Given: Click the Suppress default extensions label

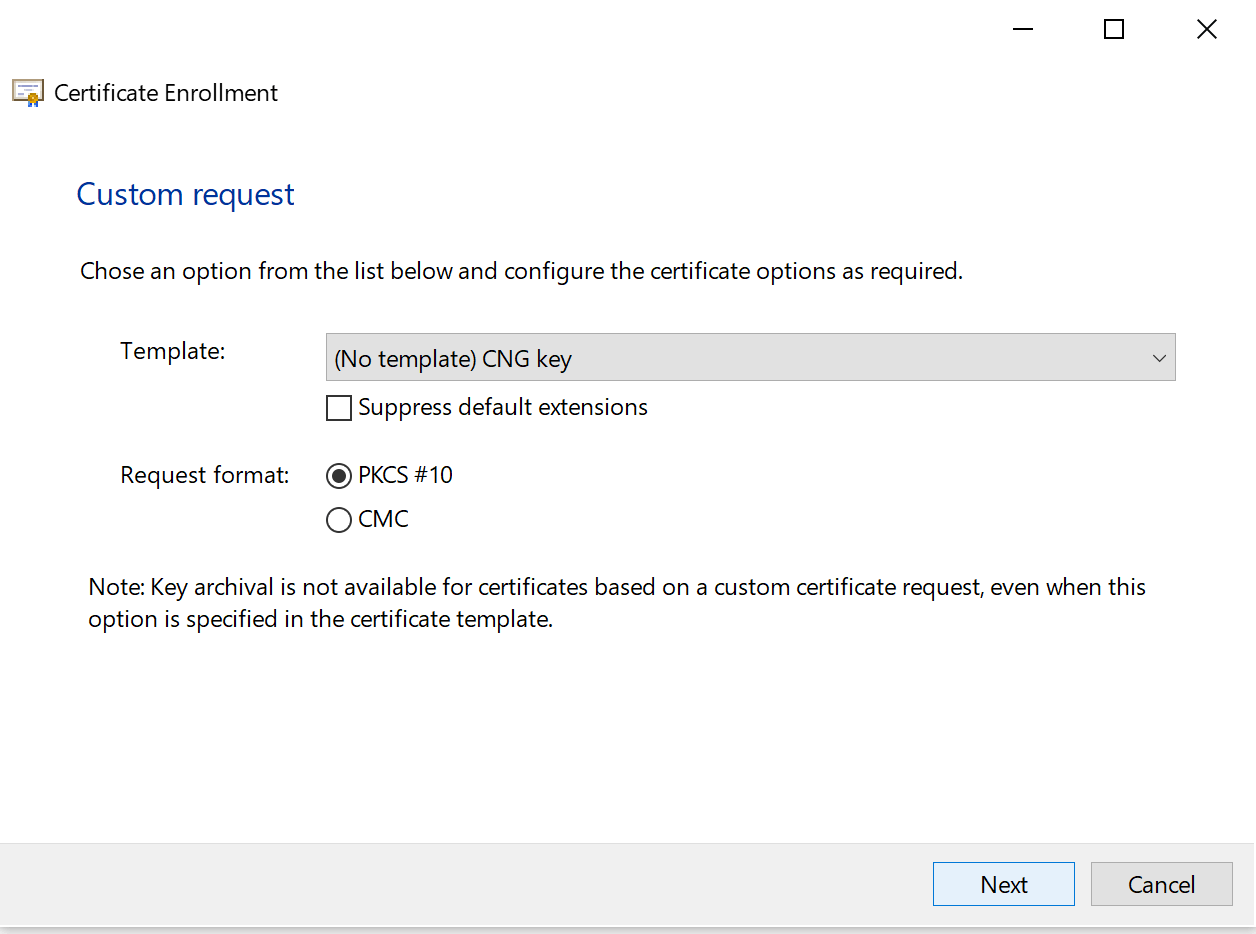Looking at the screenshot, I should pyautogui.click(x=502, y=407).
